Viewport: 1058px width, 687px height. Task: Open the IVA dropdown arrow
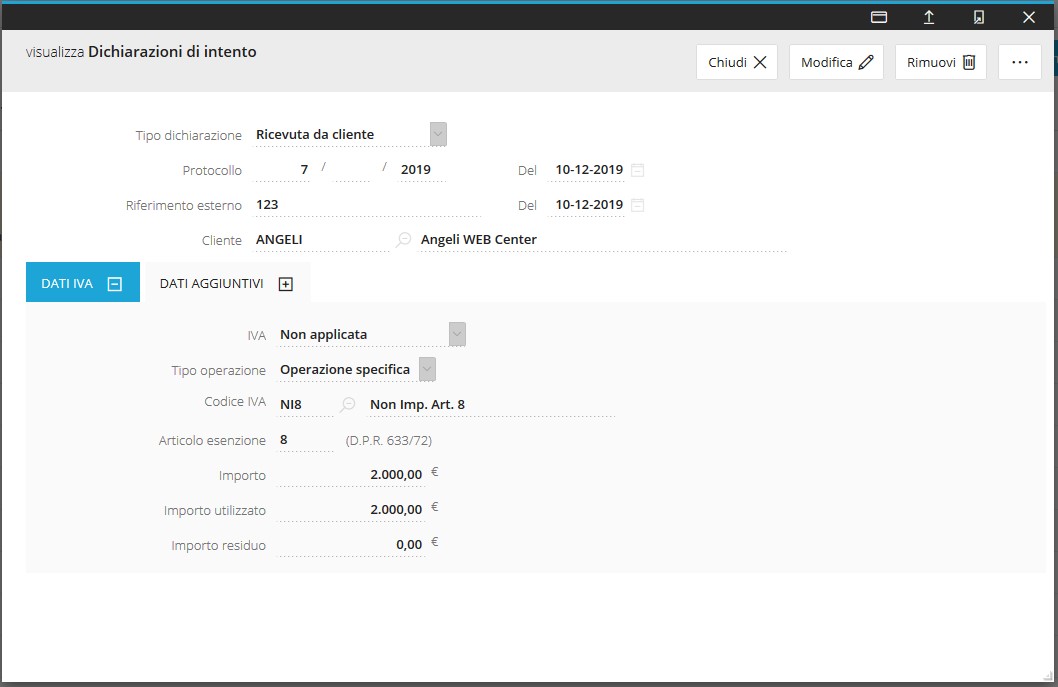(x=457, y=334)
